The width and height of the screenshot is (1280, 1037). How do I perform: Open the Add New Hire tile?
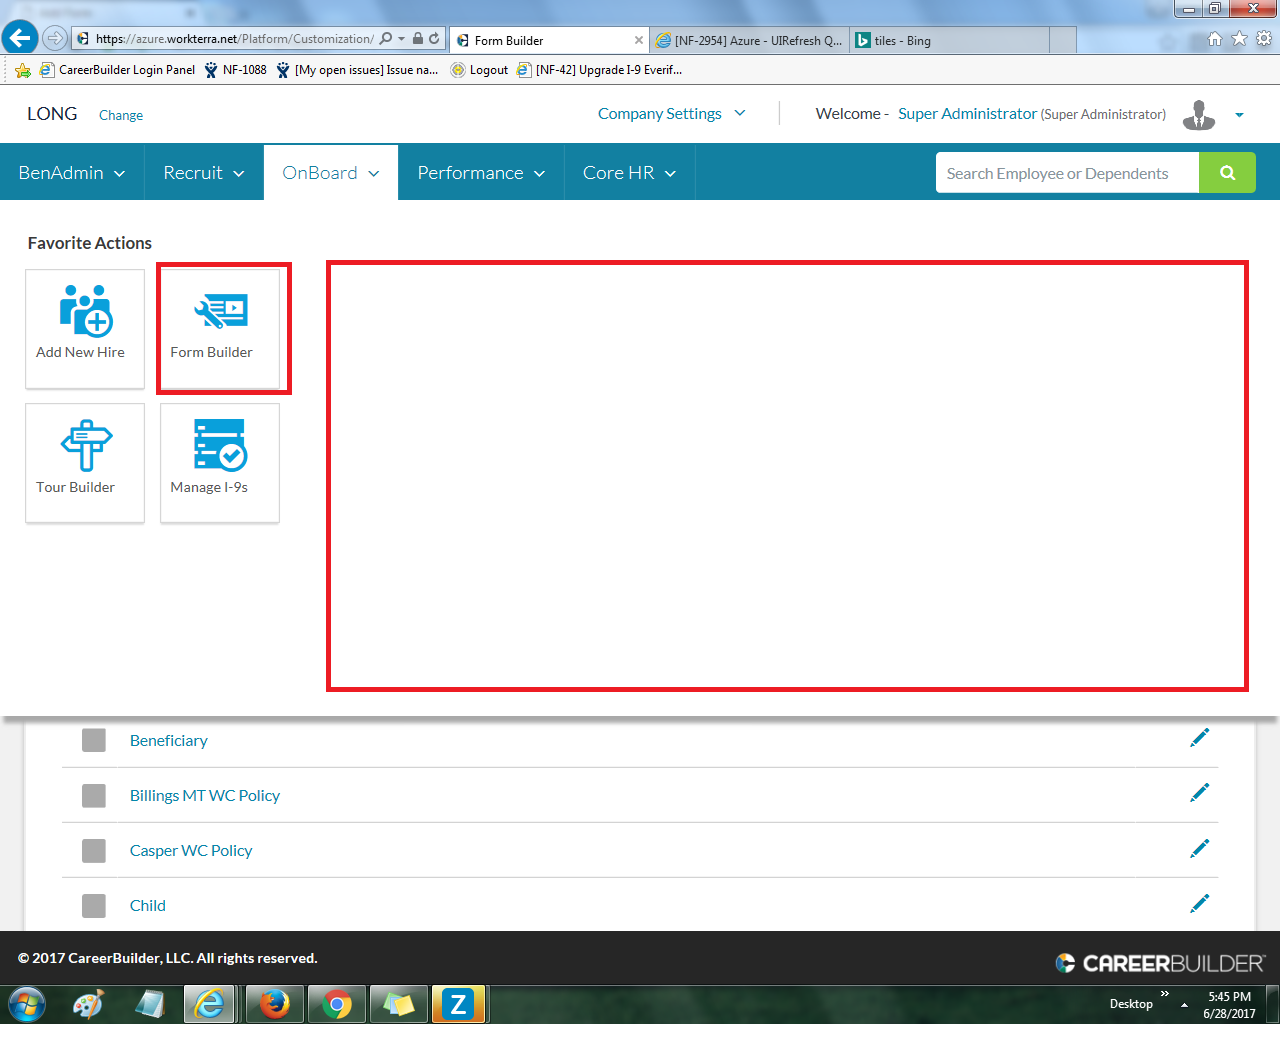coord(85,328)
